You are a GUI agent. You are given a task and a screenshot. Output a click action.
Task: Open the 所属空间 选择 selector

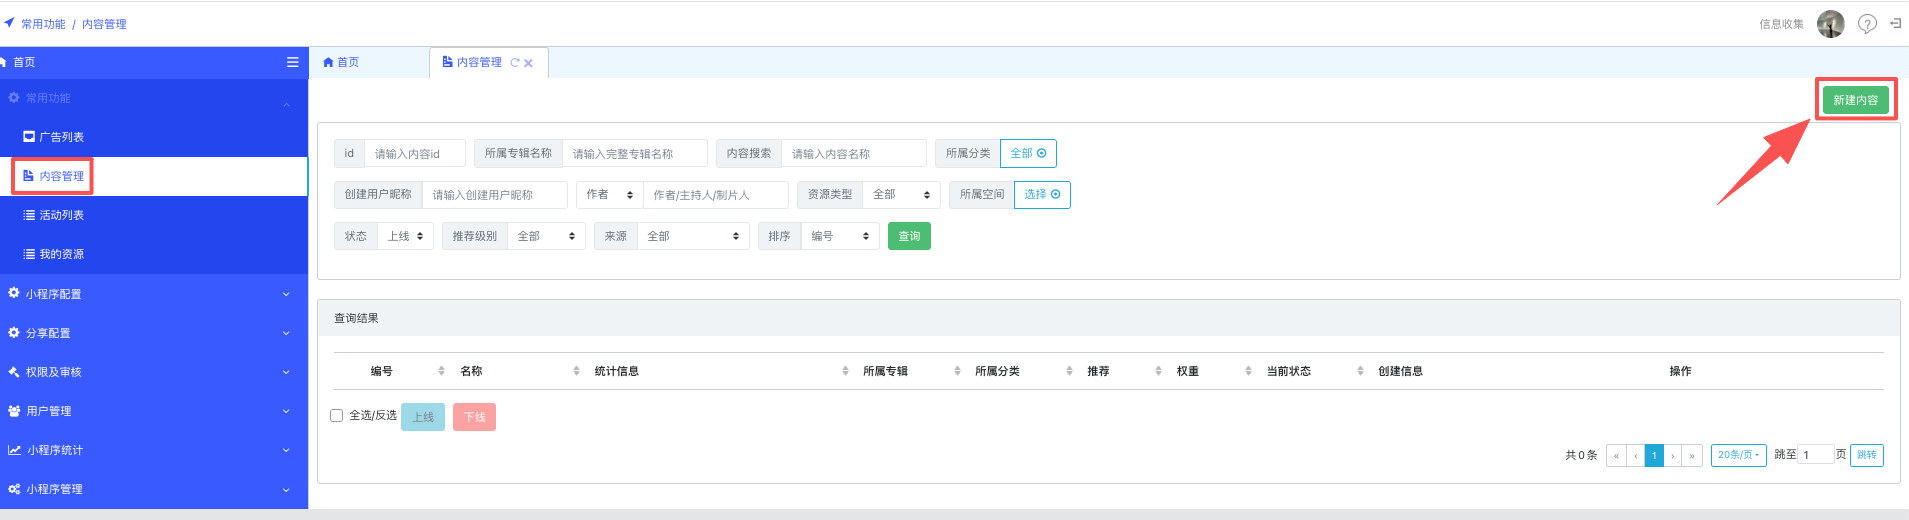point(1041,194)
